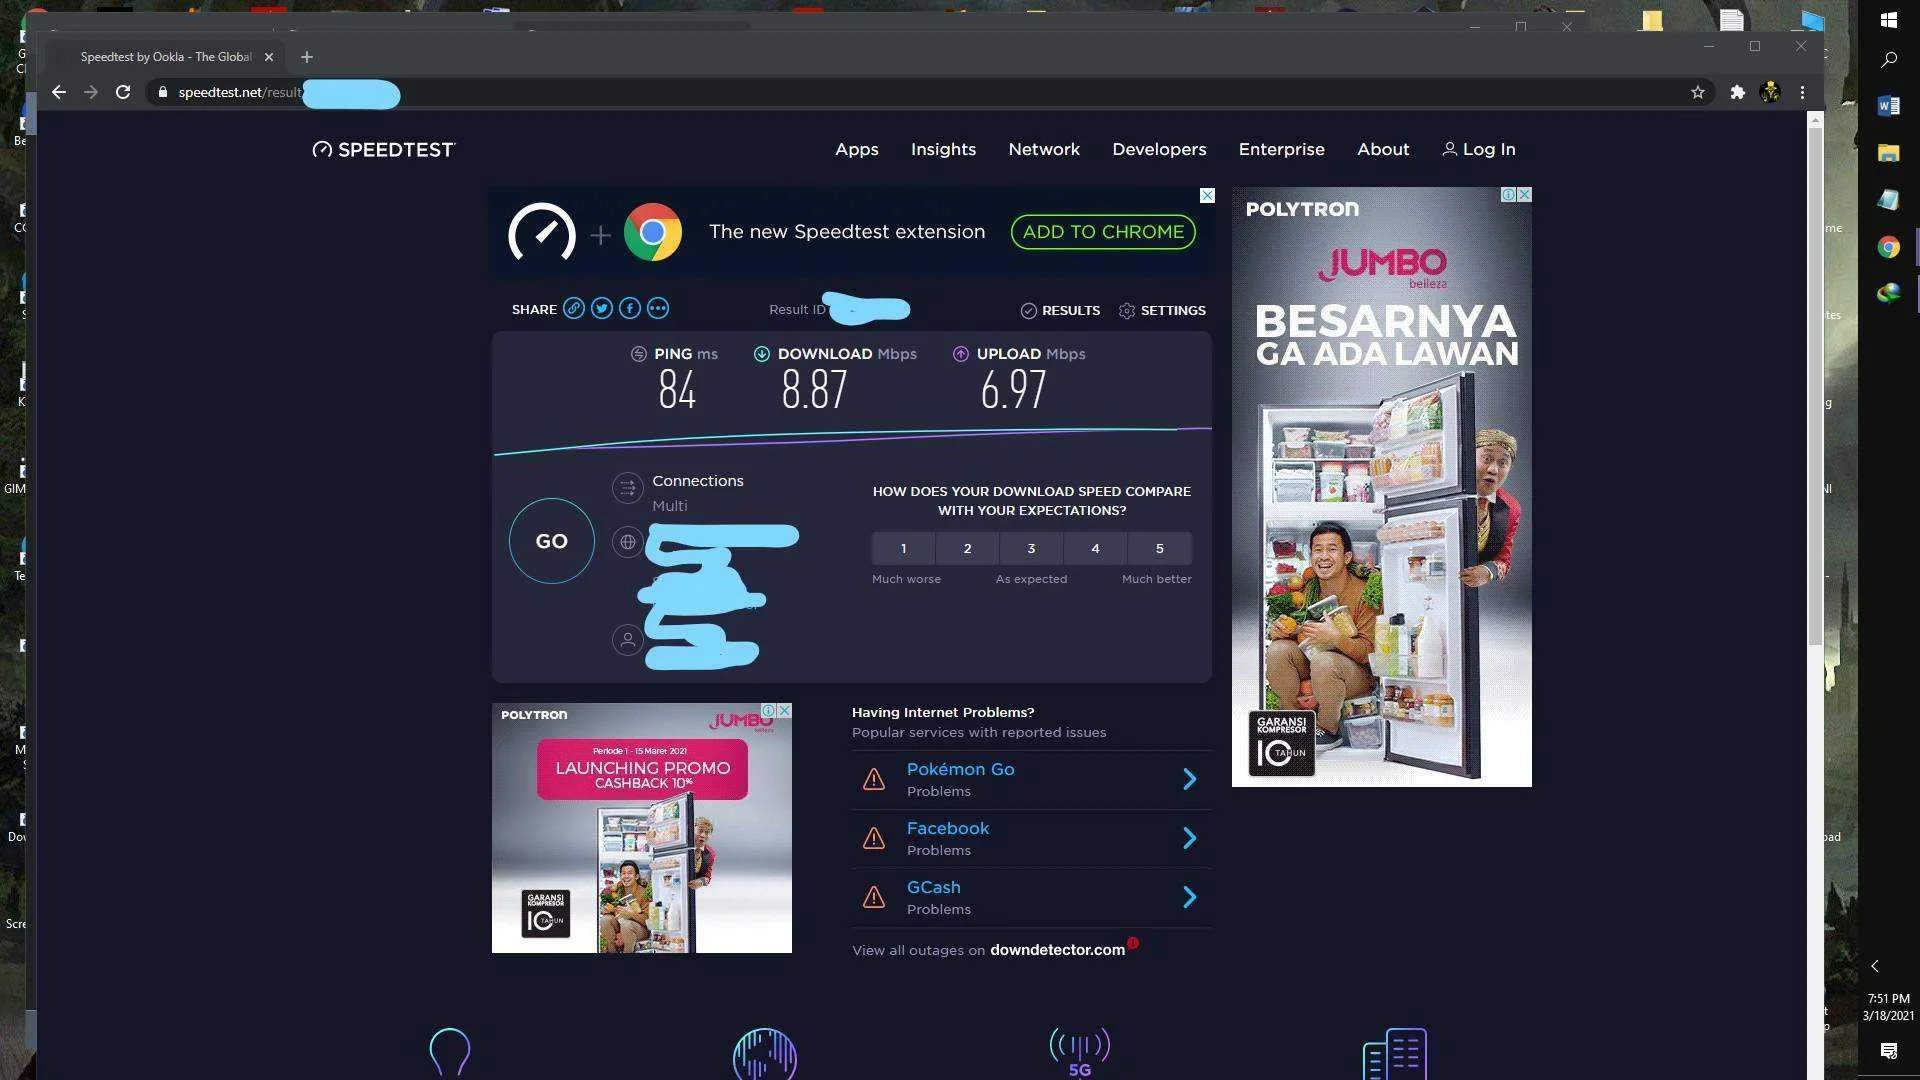Open Windows Start button
Screen dimensions: 1920x1080
click(x=1889, y=19)
